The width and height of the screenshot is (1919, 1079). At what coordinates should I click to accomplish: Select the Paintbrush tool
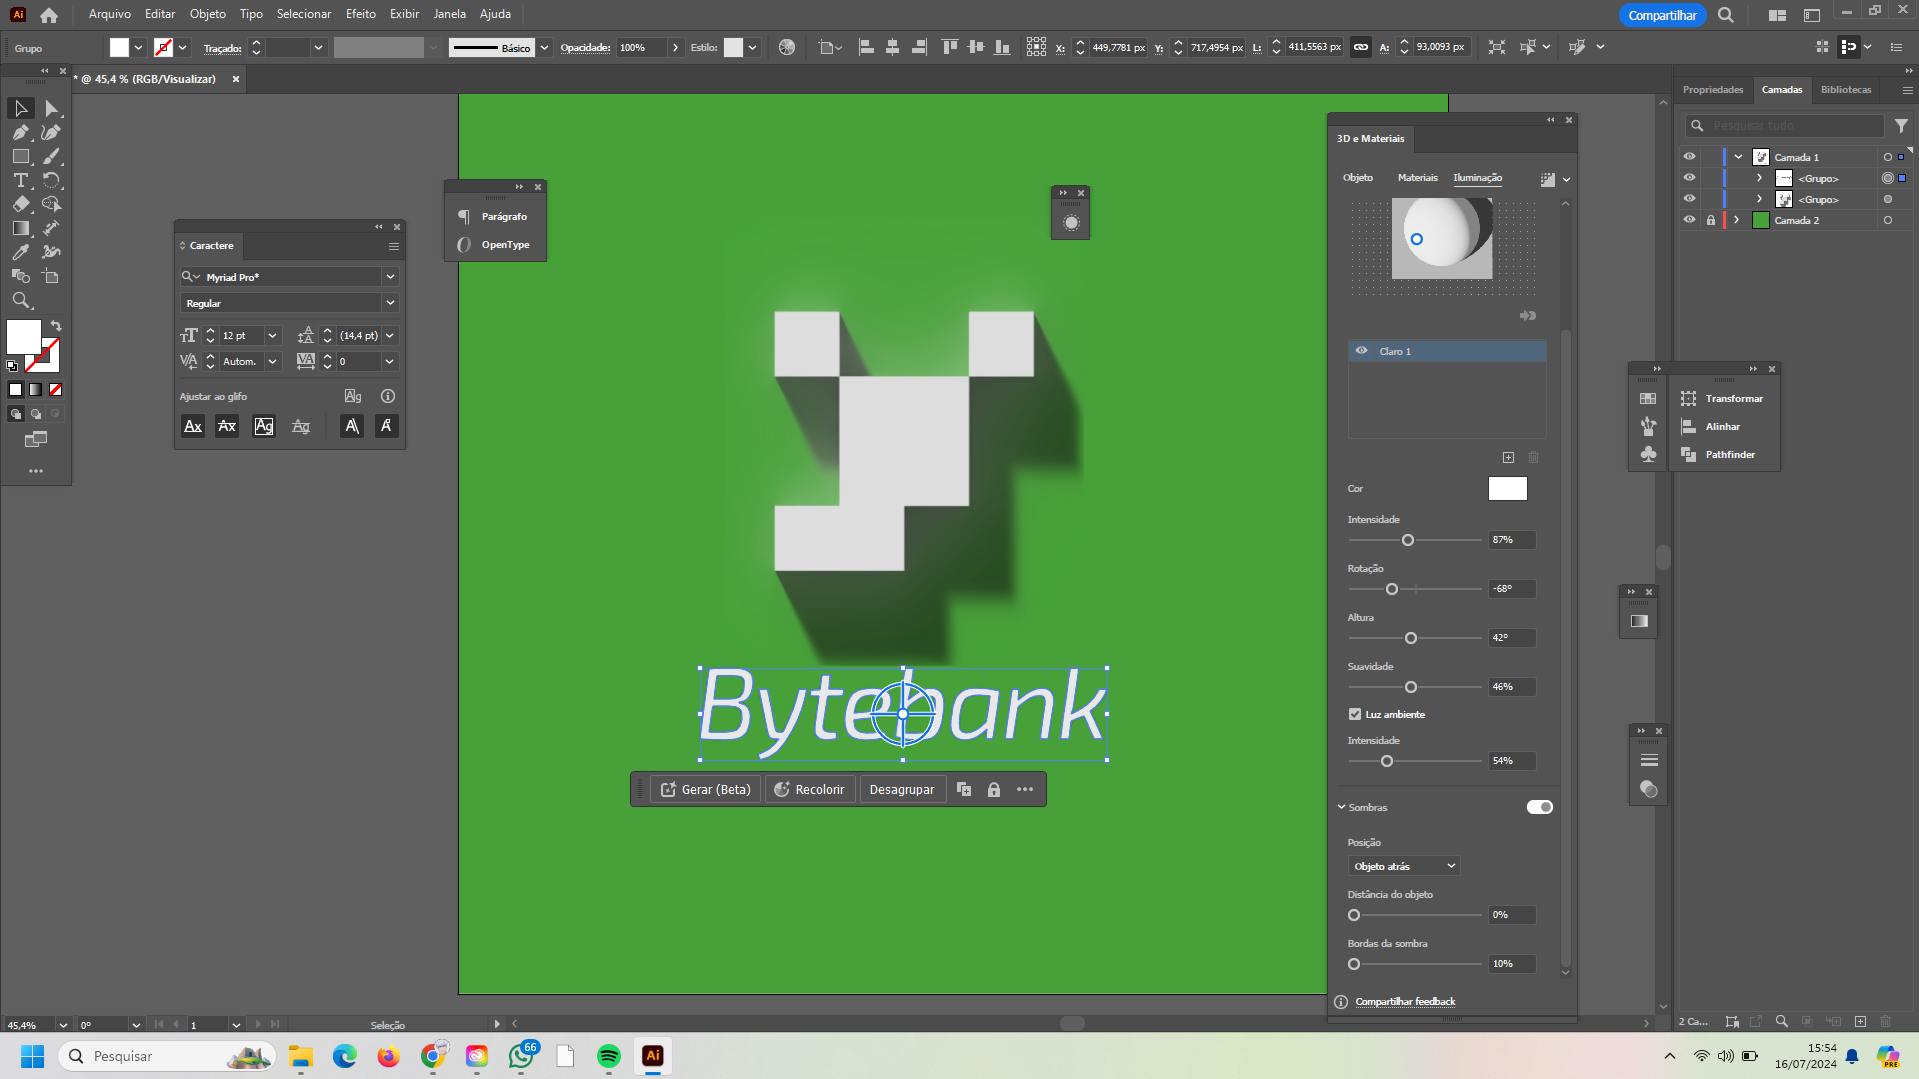[x=51, y=156]
